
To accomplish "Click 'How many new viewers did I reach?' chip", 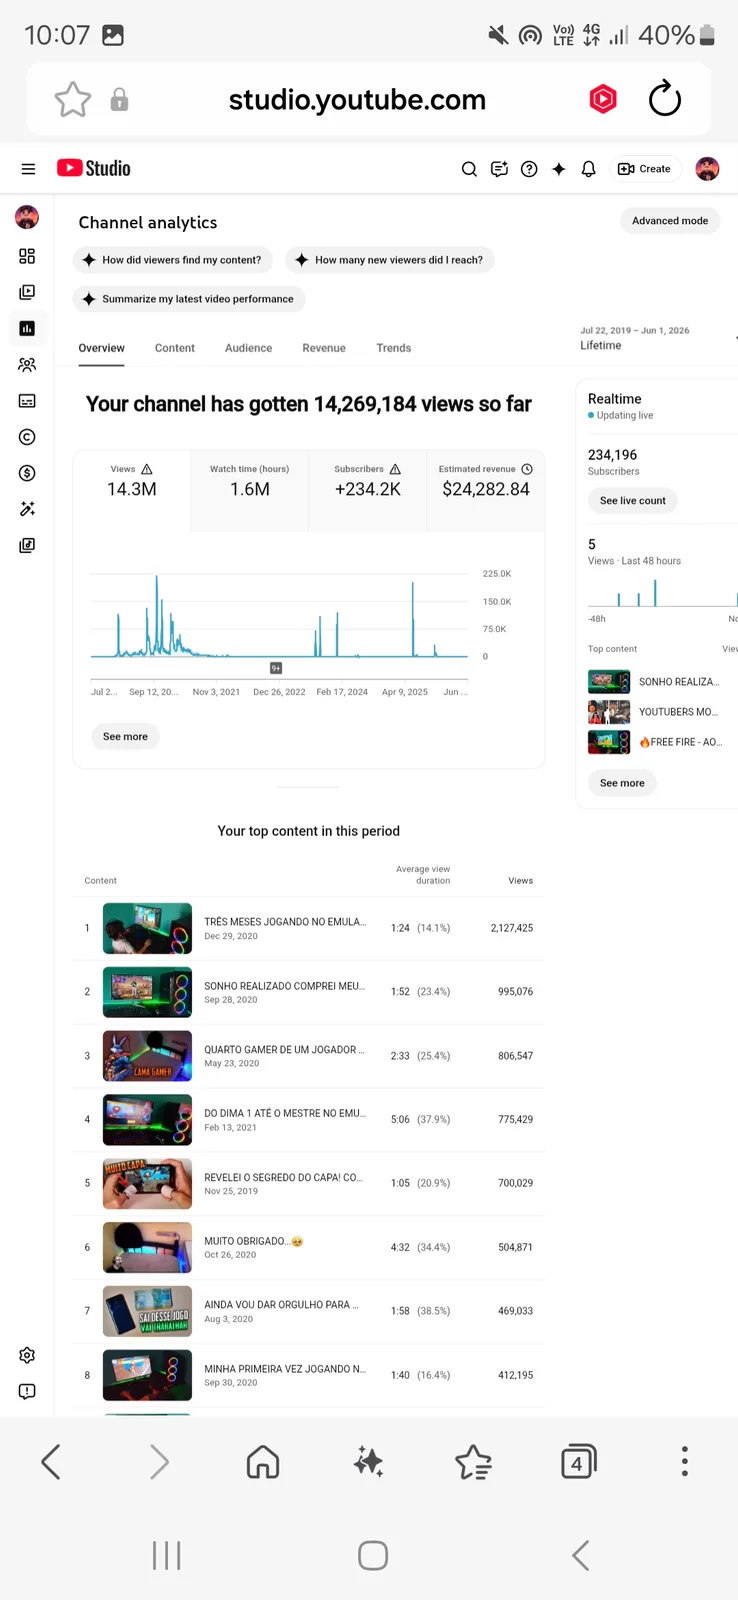I will [390, 260].
